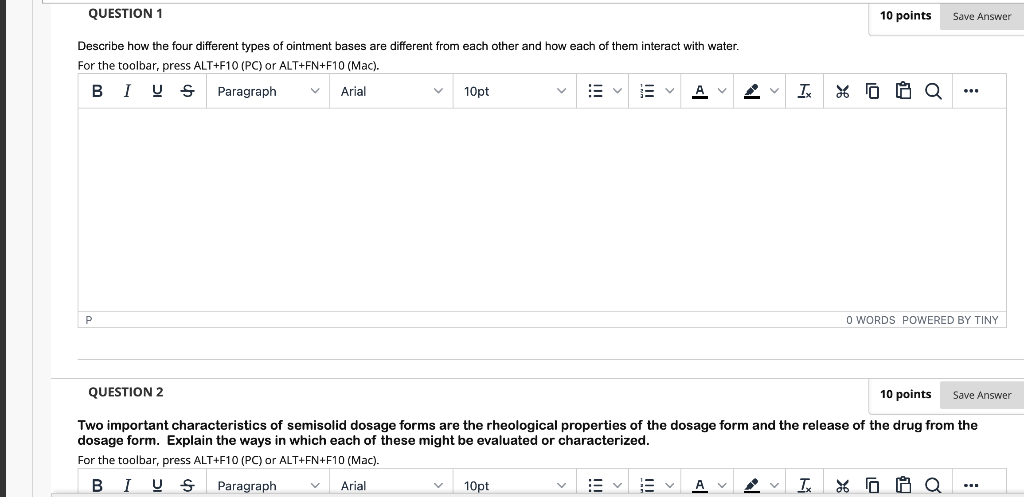Open Find and replace in Question 1 toolbar
The image size is (1024, 497).
click(x=933, y=91)
